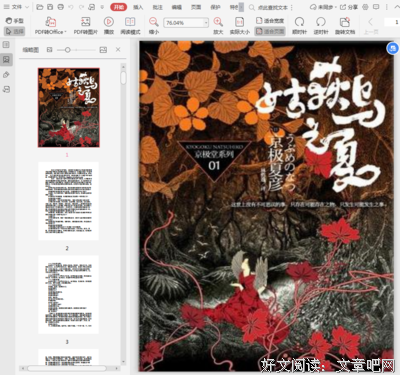This screenshot has width=400, height=375.
Task: Select the page 3 thumbnail
Action: click(68, 295)
